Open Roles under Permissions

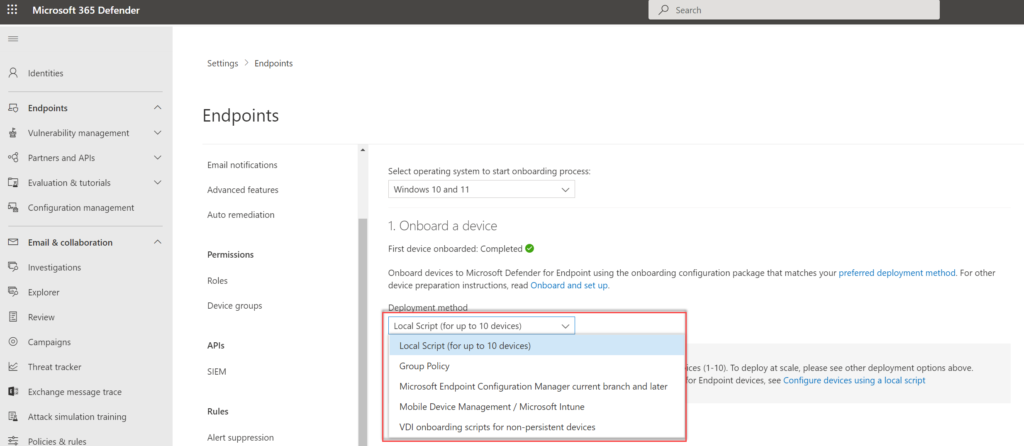pyautogui.click(x=217, y=281)
